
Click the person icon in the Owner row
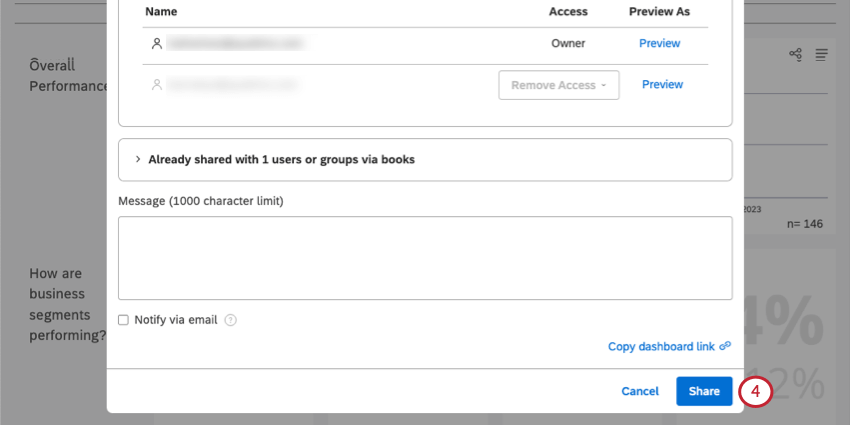click(156, 44)
